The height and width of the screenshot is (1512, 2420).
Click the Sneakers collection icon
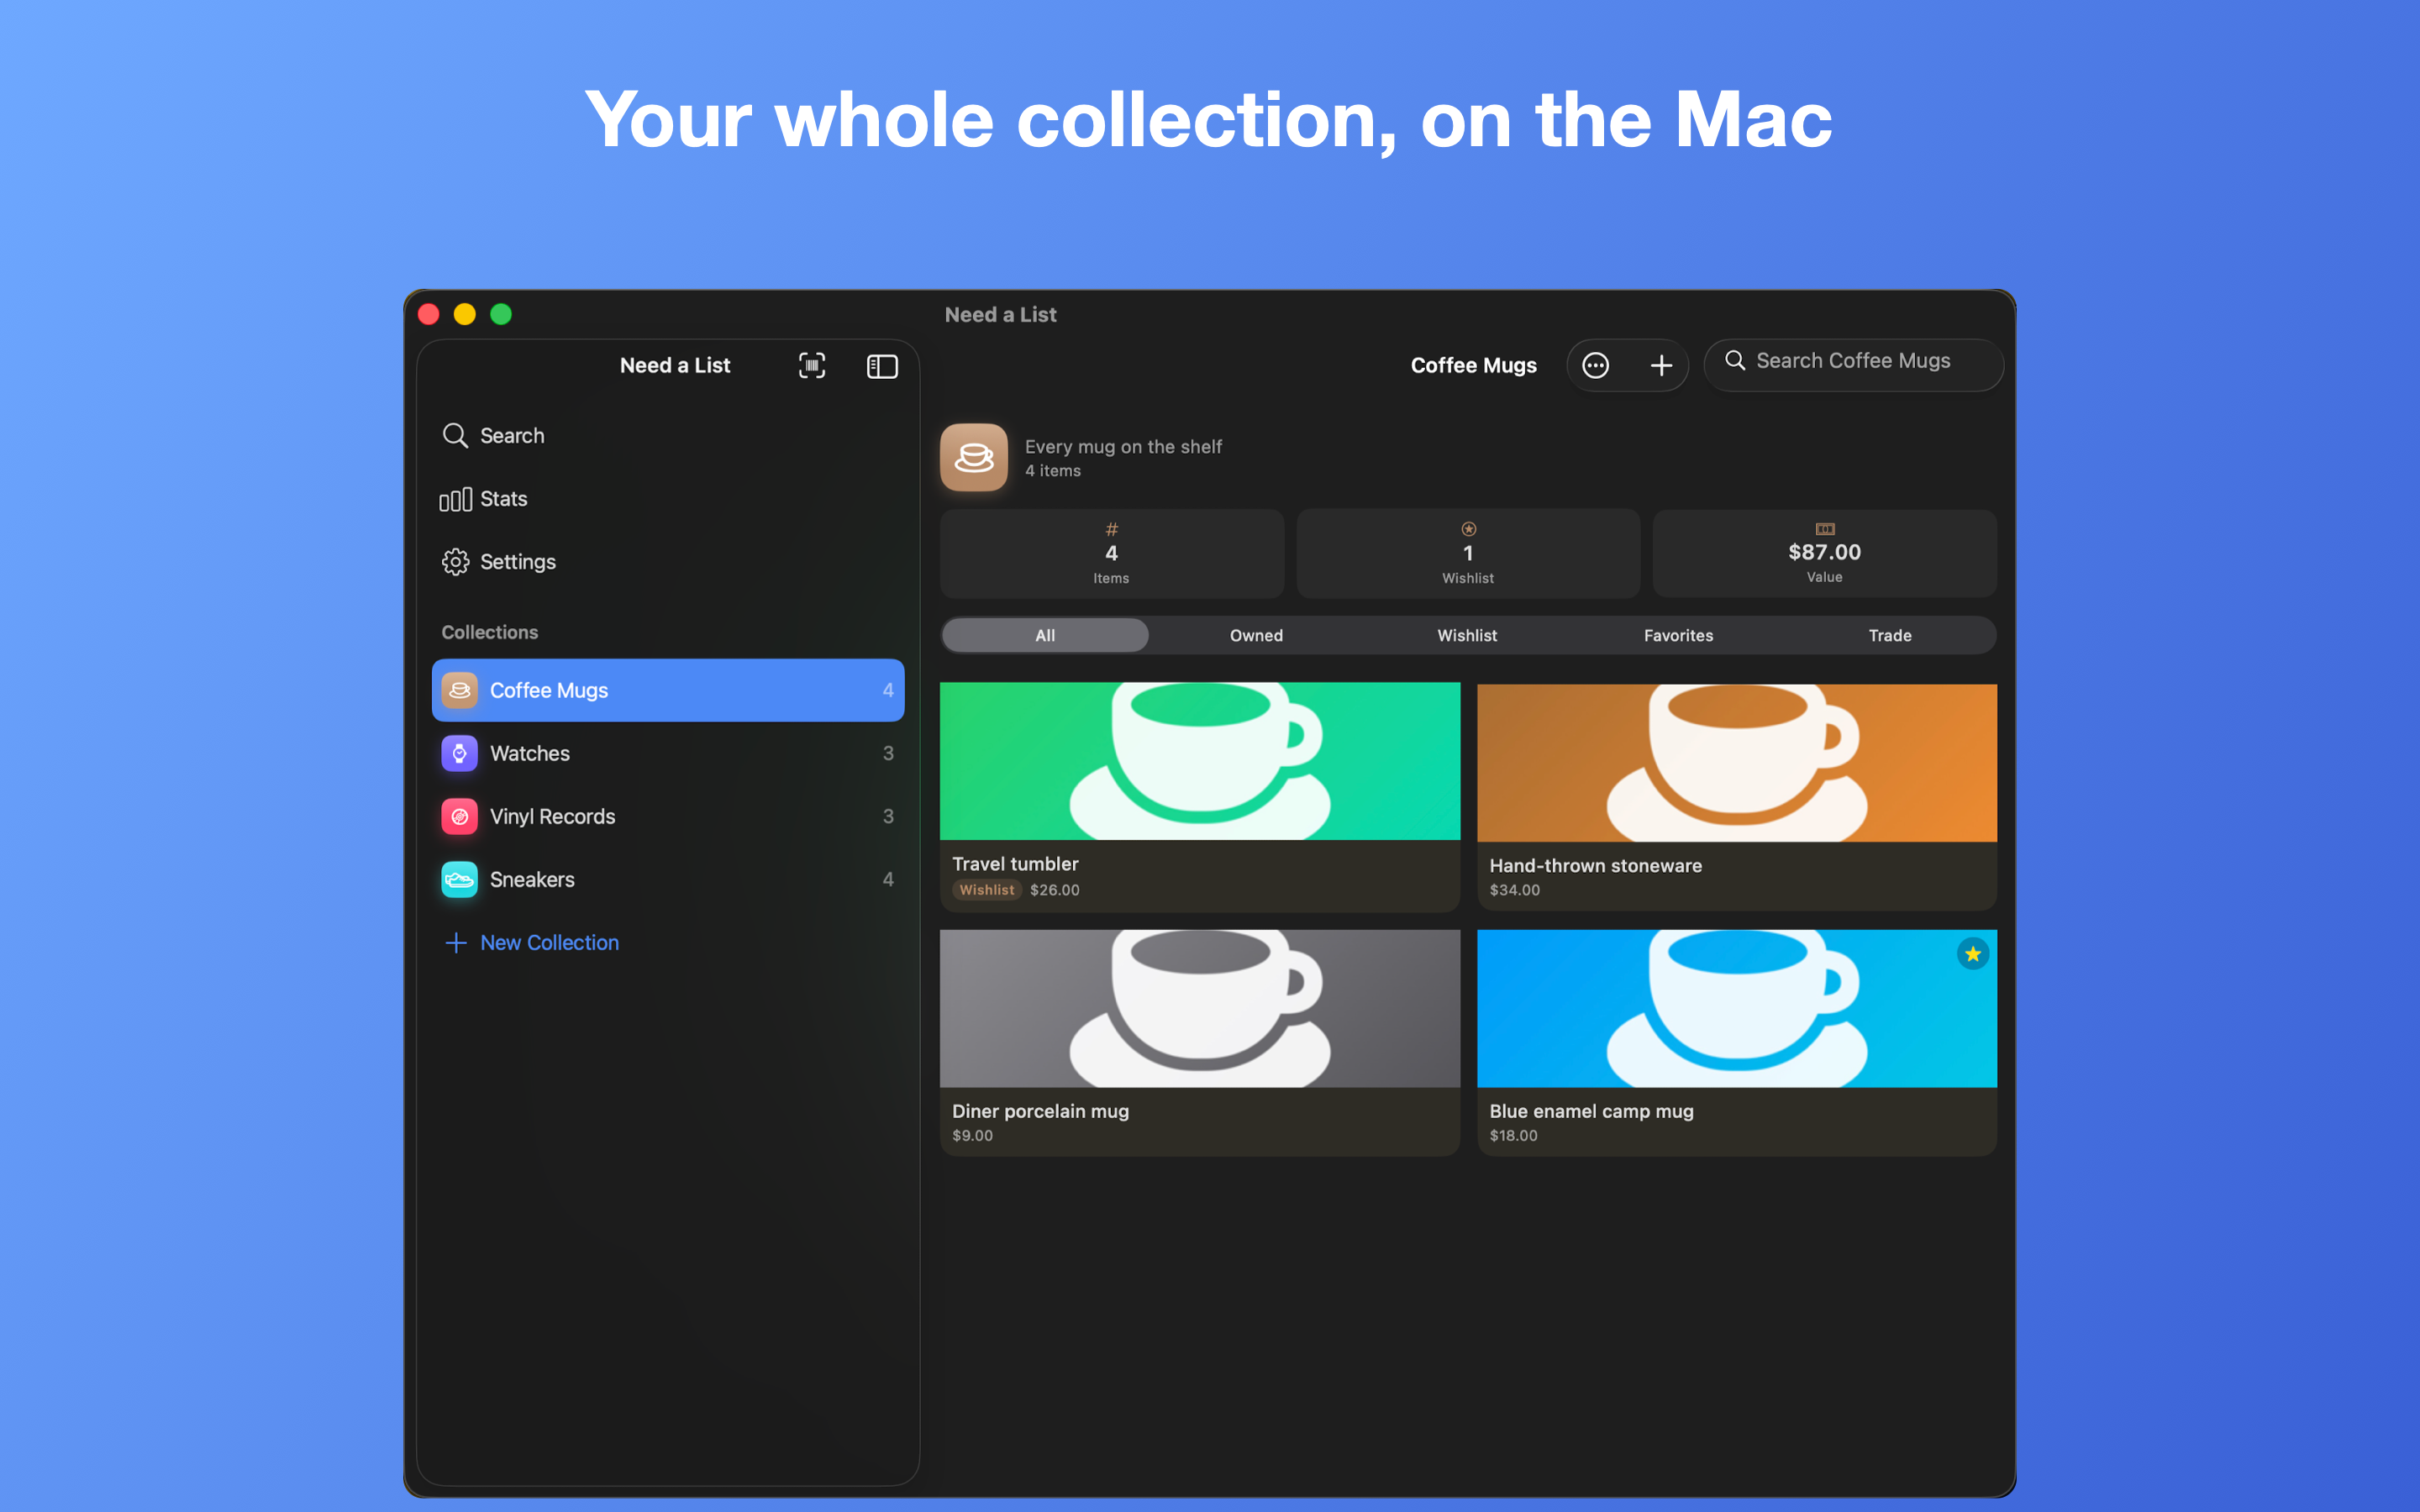click(460, 879)
